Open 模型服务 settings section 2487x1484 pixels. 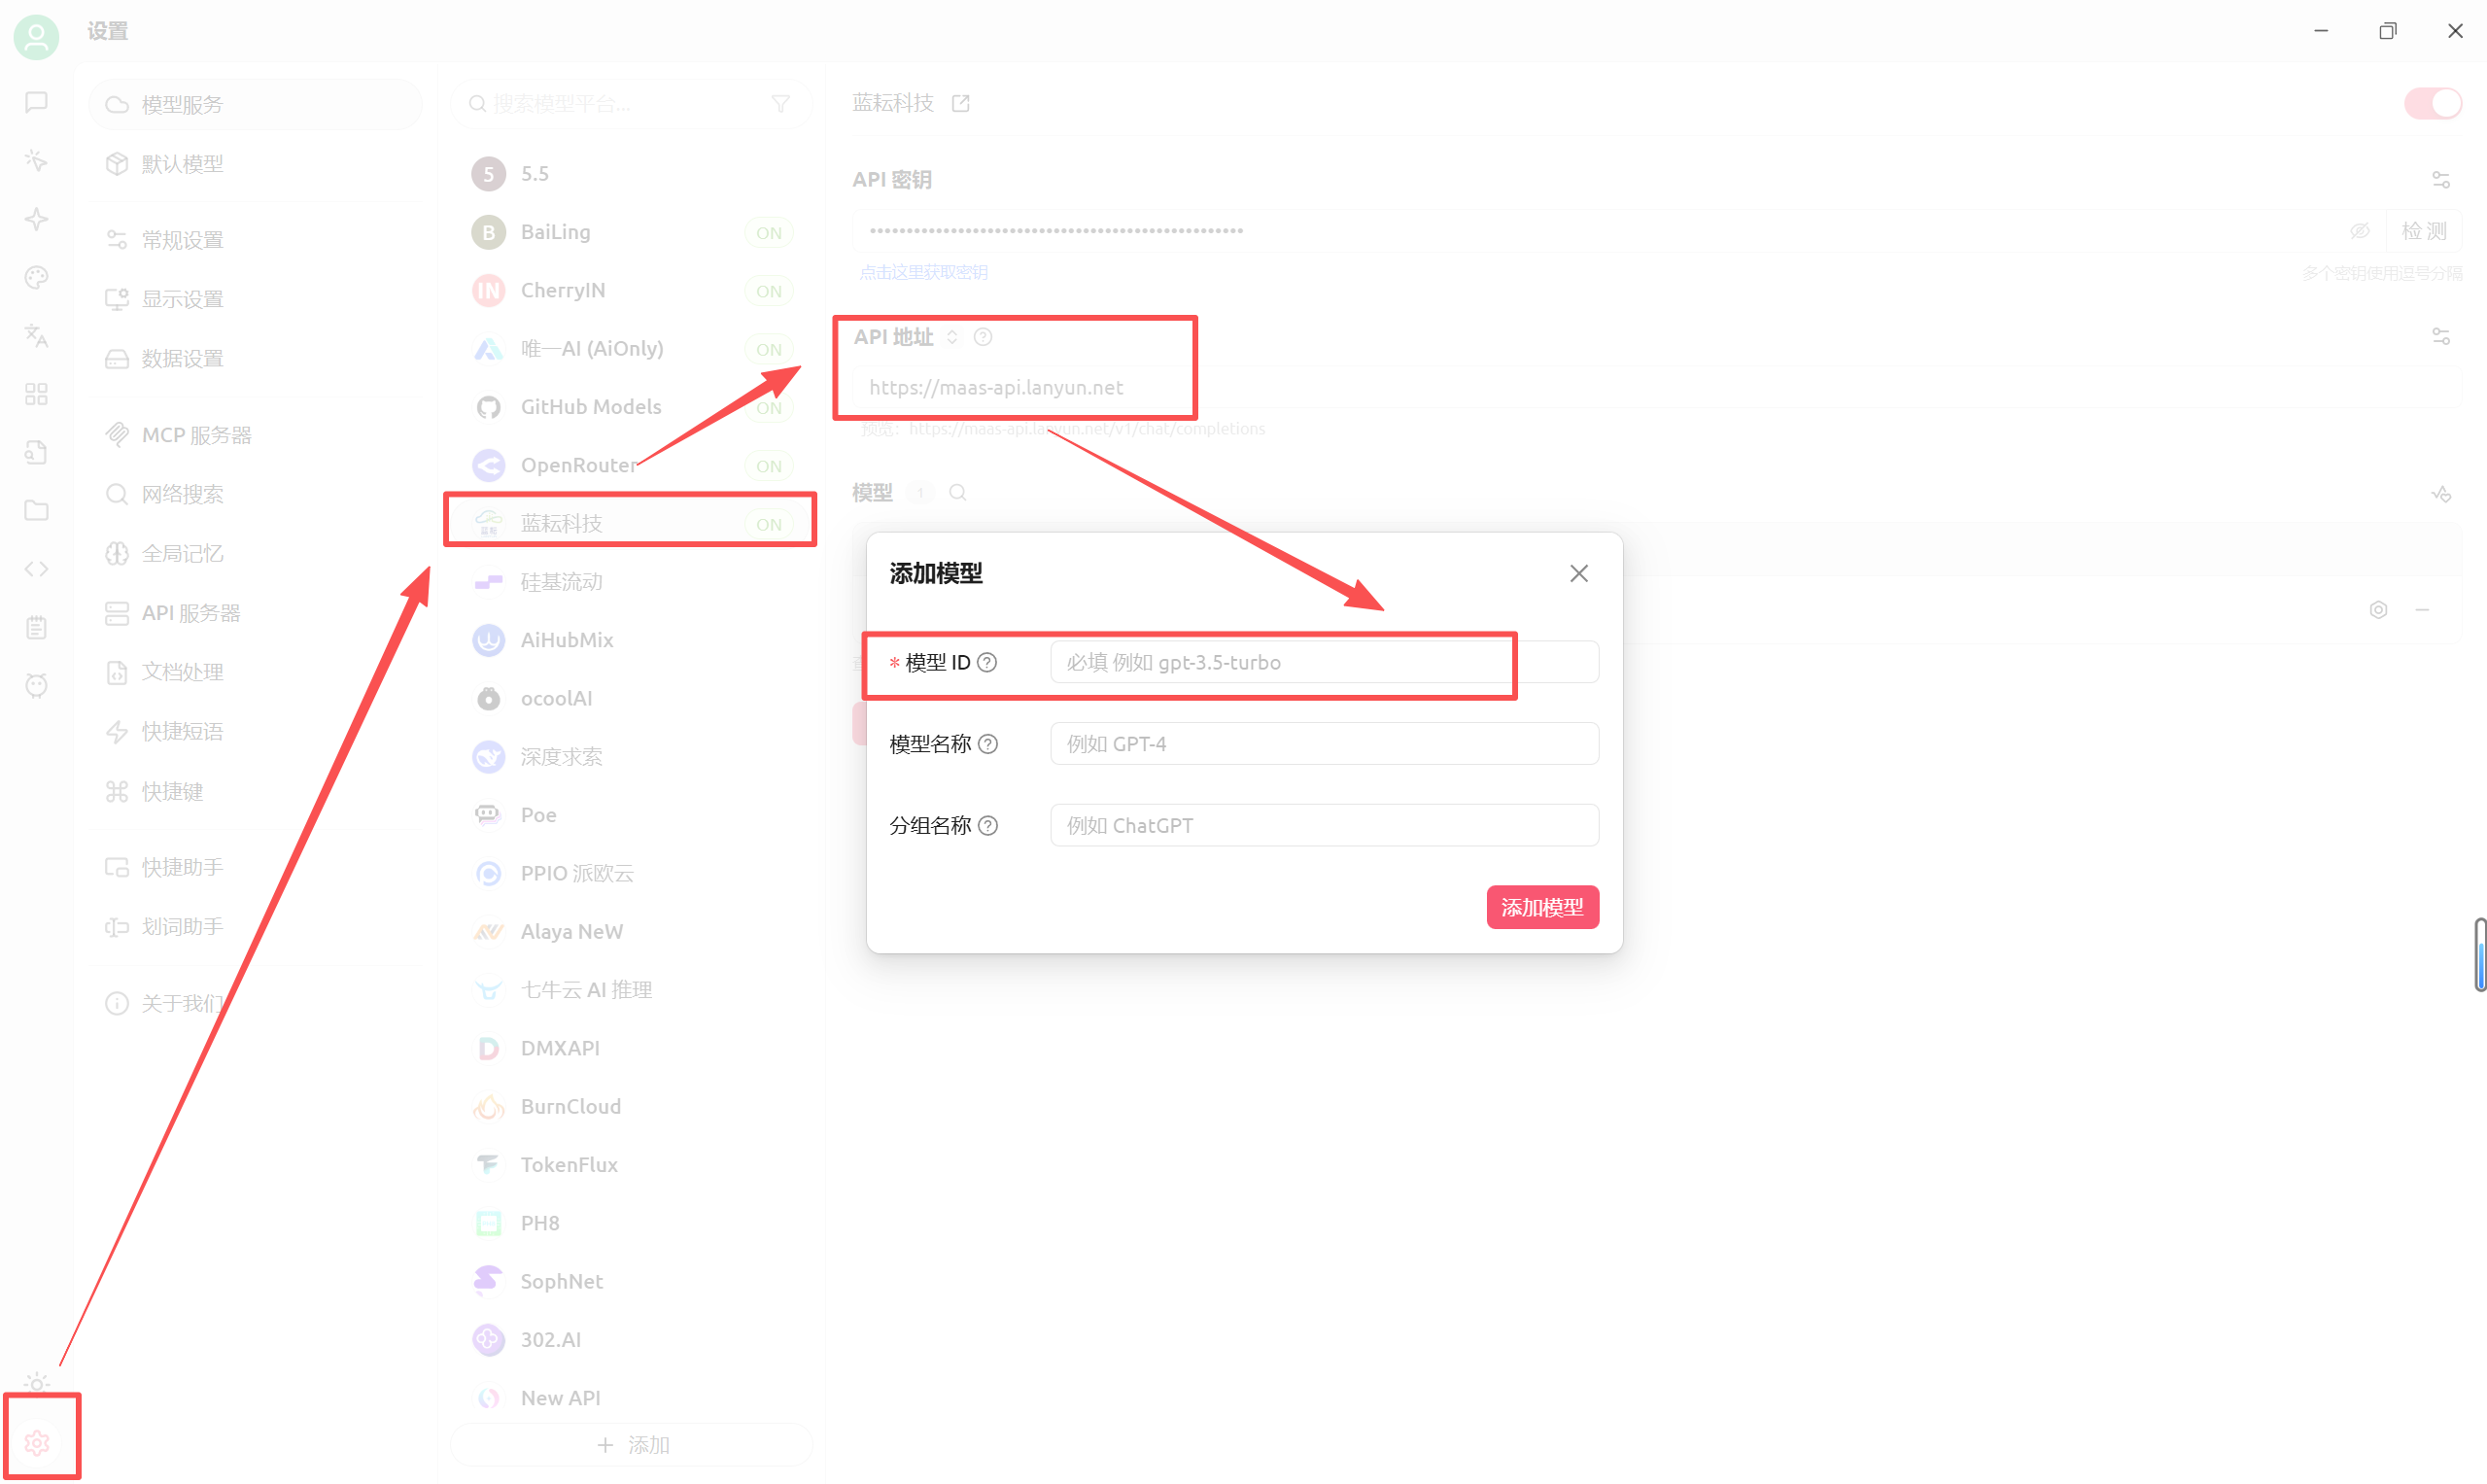(255, 104)
